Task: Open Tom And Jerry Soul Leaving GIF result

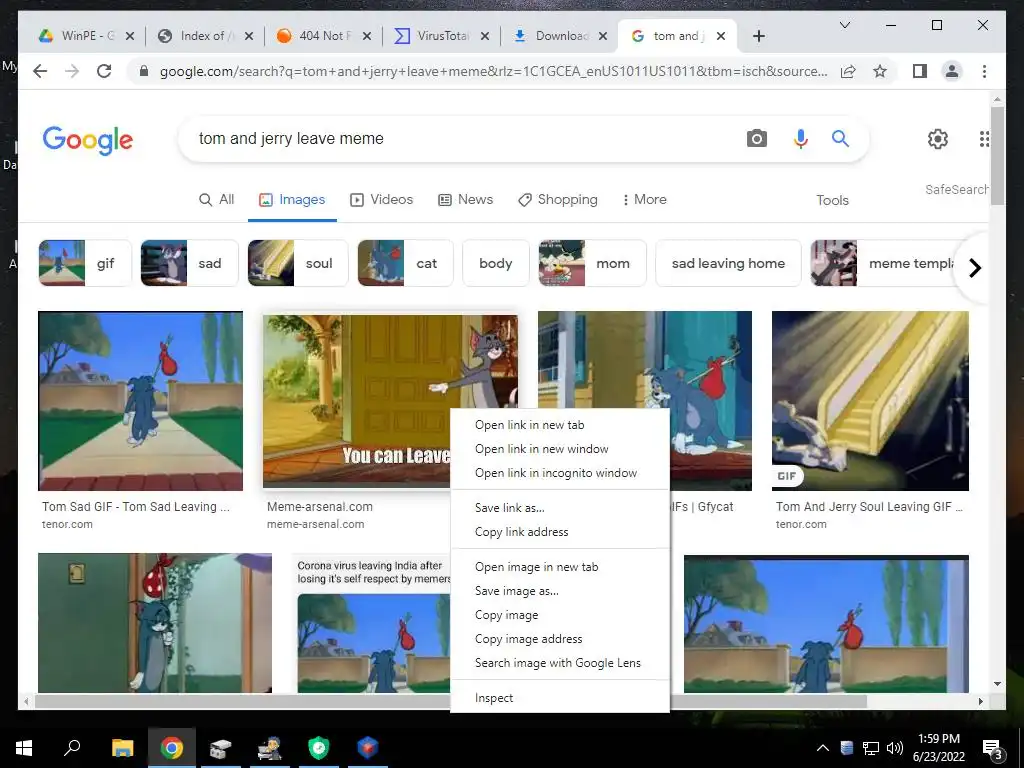Action: coord(870,400)
